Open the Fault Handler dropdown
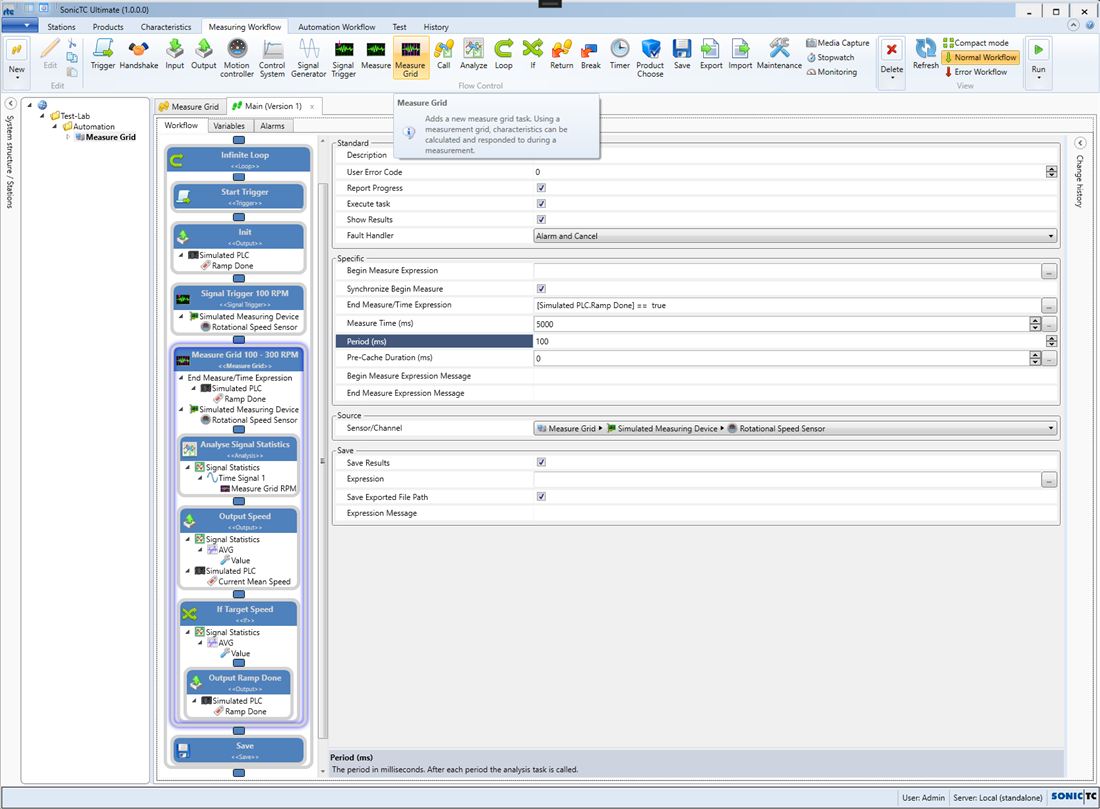The height and width of the screenshot is (809, 1100). 795,236
